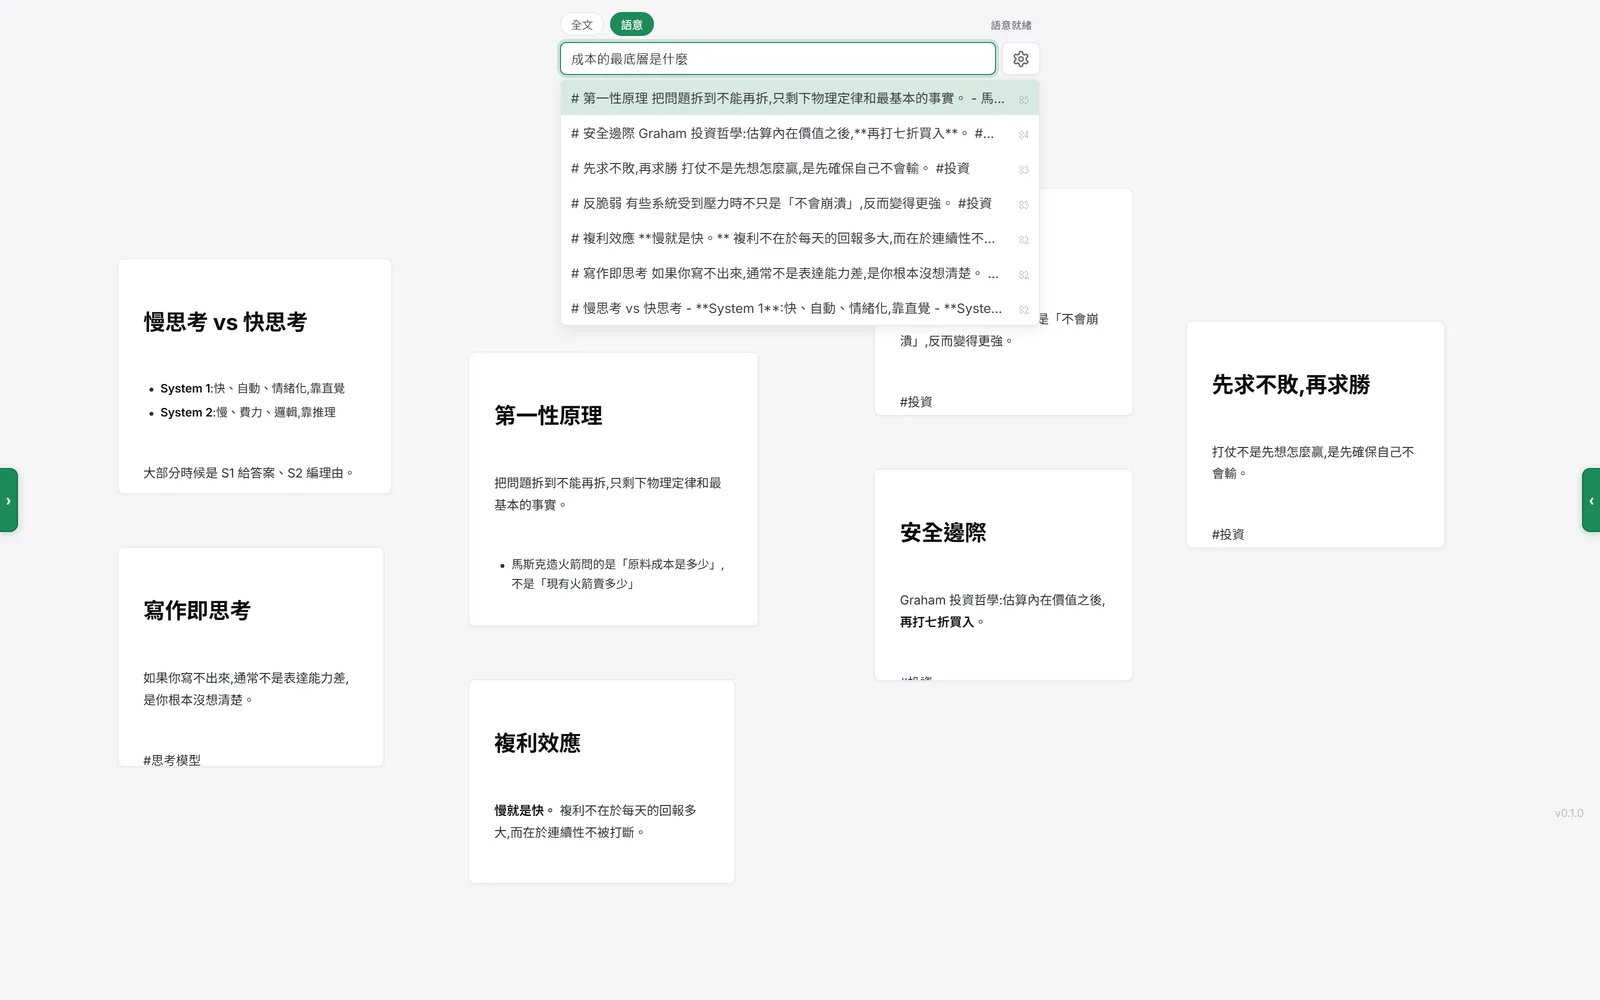The height and width of the screenshot is (1000, 1600).
Task: Choose the 寫作即思考 search result
Action: tap(800, 273)
